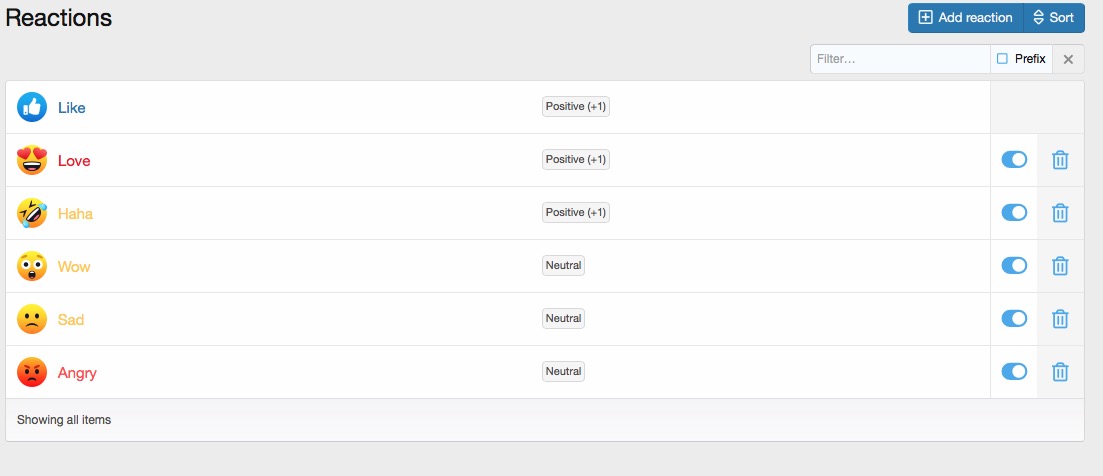Toggle off the Sad reaction
1103x476 pixels.
1014,319
